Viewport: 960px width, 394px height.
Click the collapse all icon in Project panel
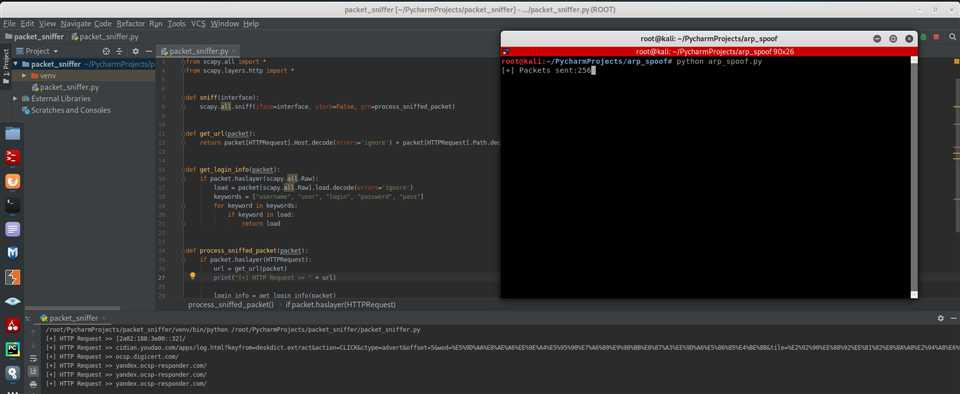point(119,51)
